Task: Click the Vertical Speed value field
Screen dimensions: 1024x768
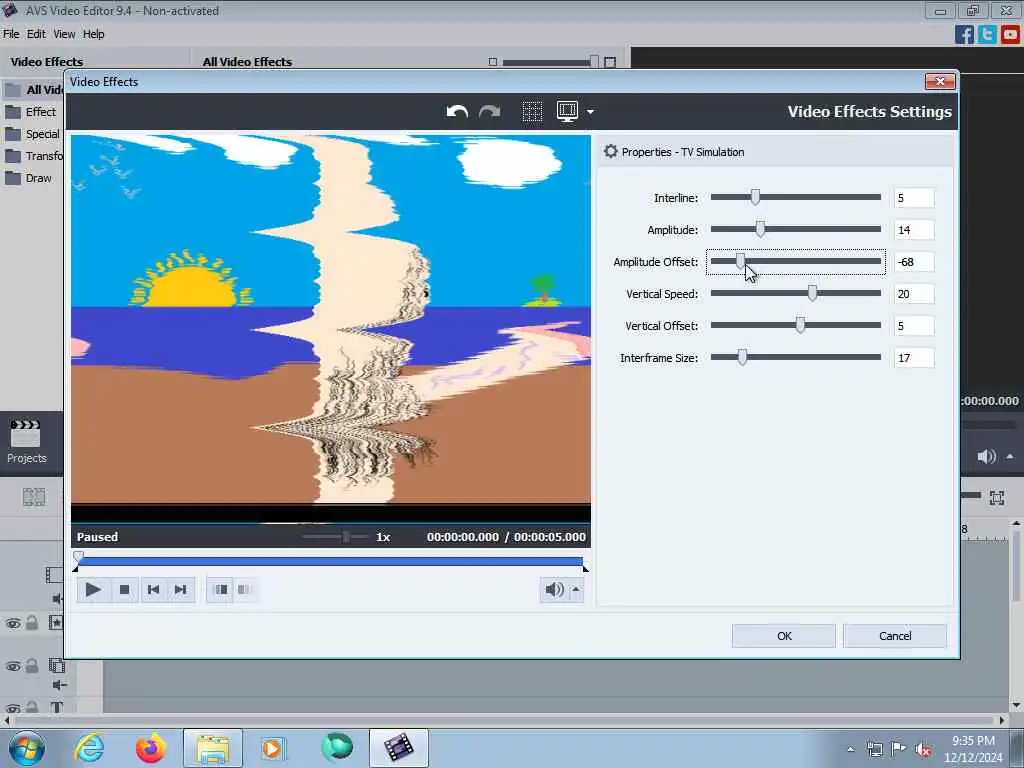Action: (x=914, y=294)
